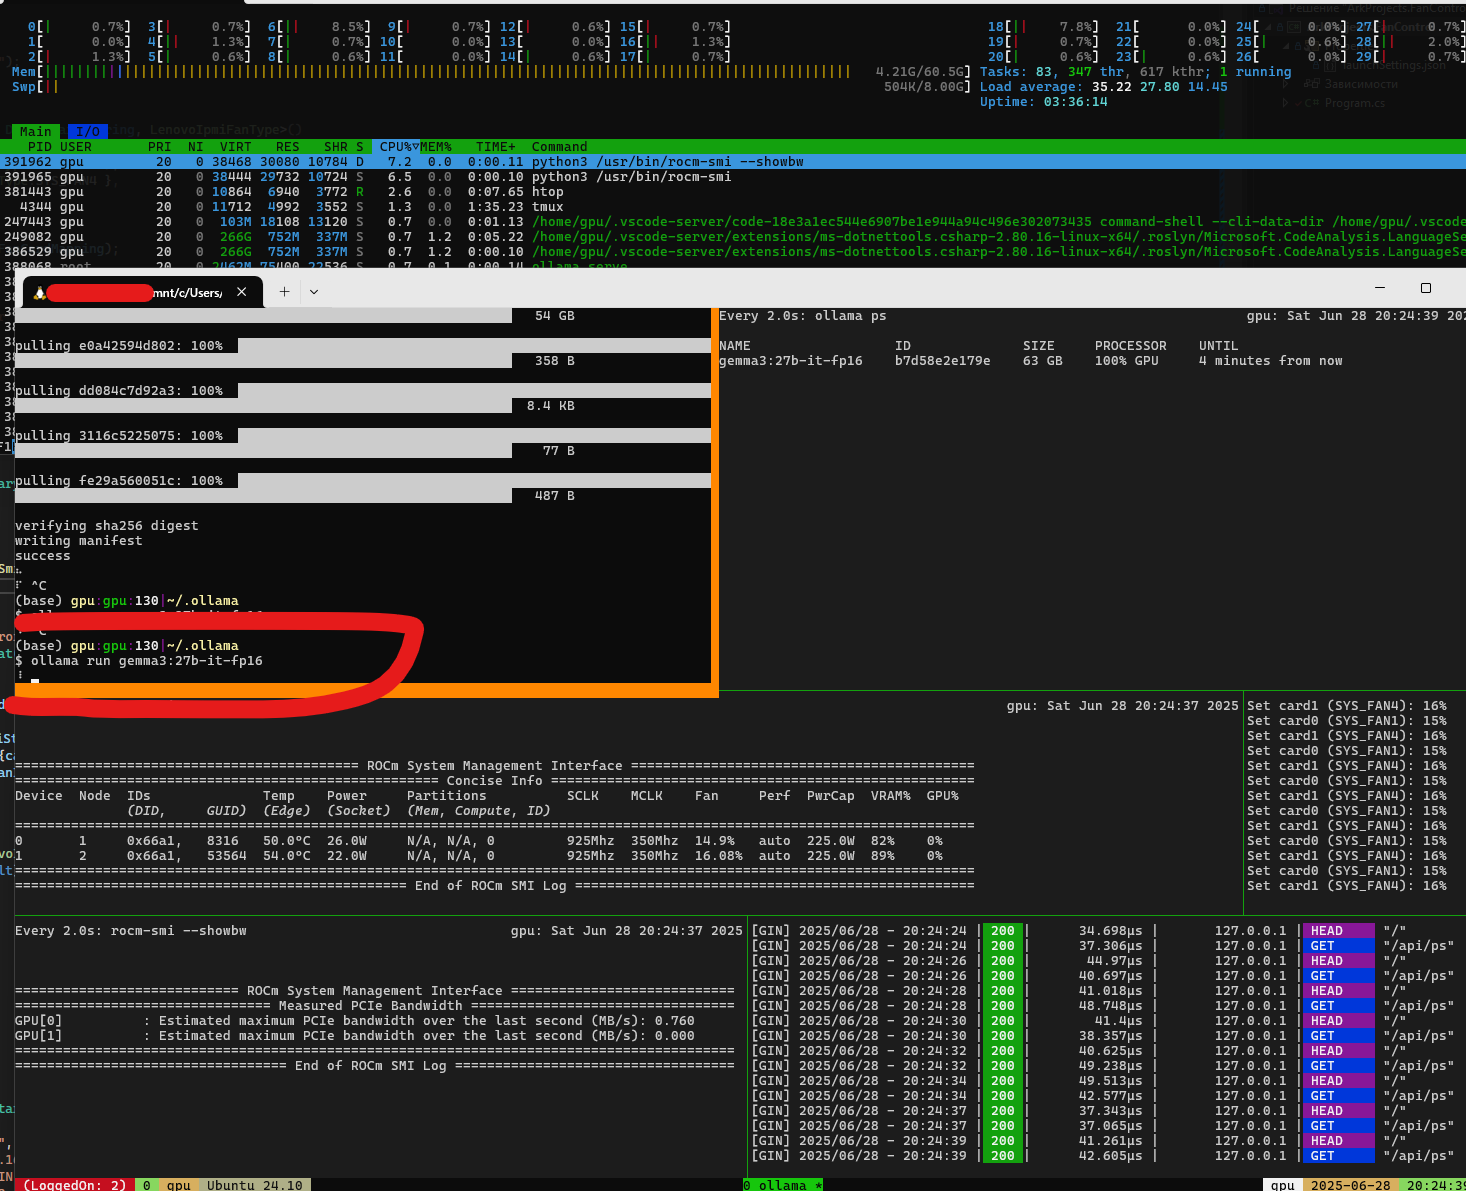Click the 50.0°C temperature of device 0
This screenshot has width=1466, height=1191.
pos(287,841)
